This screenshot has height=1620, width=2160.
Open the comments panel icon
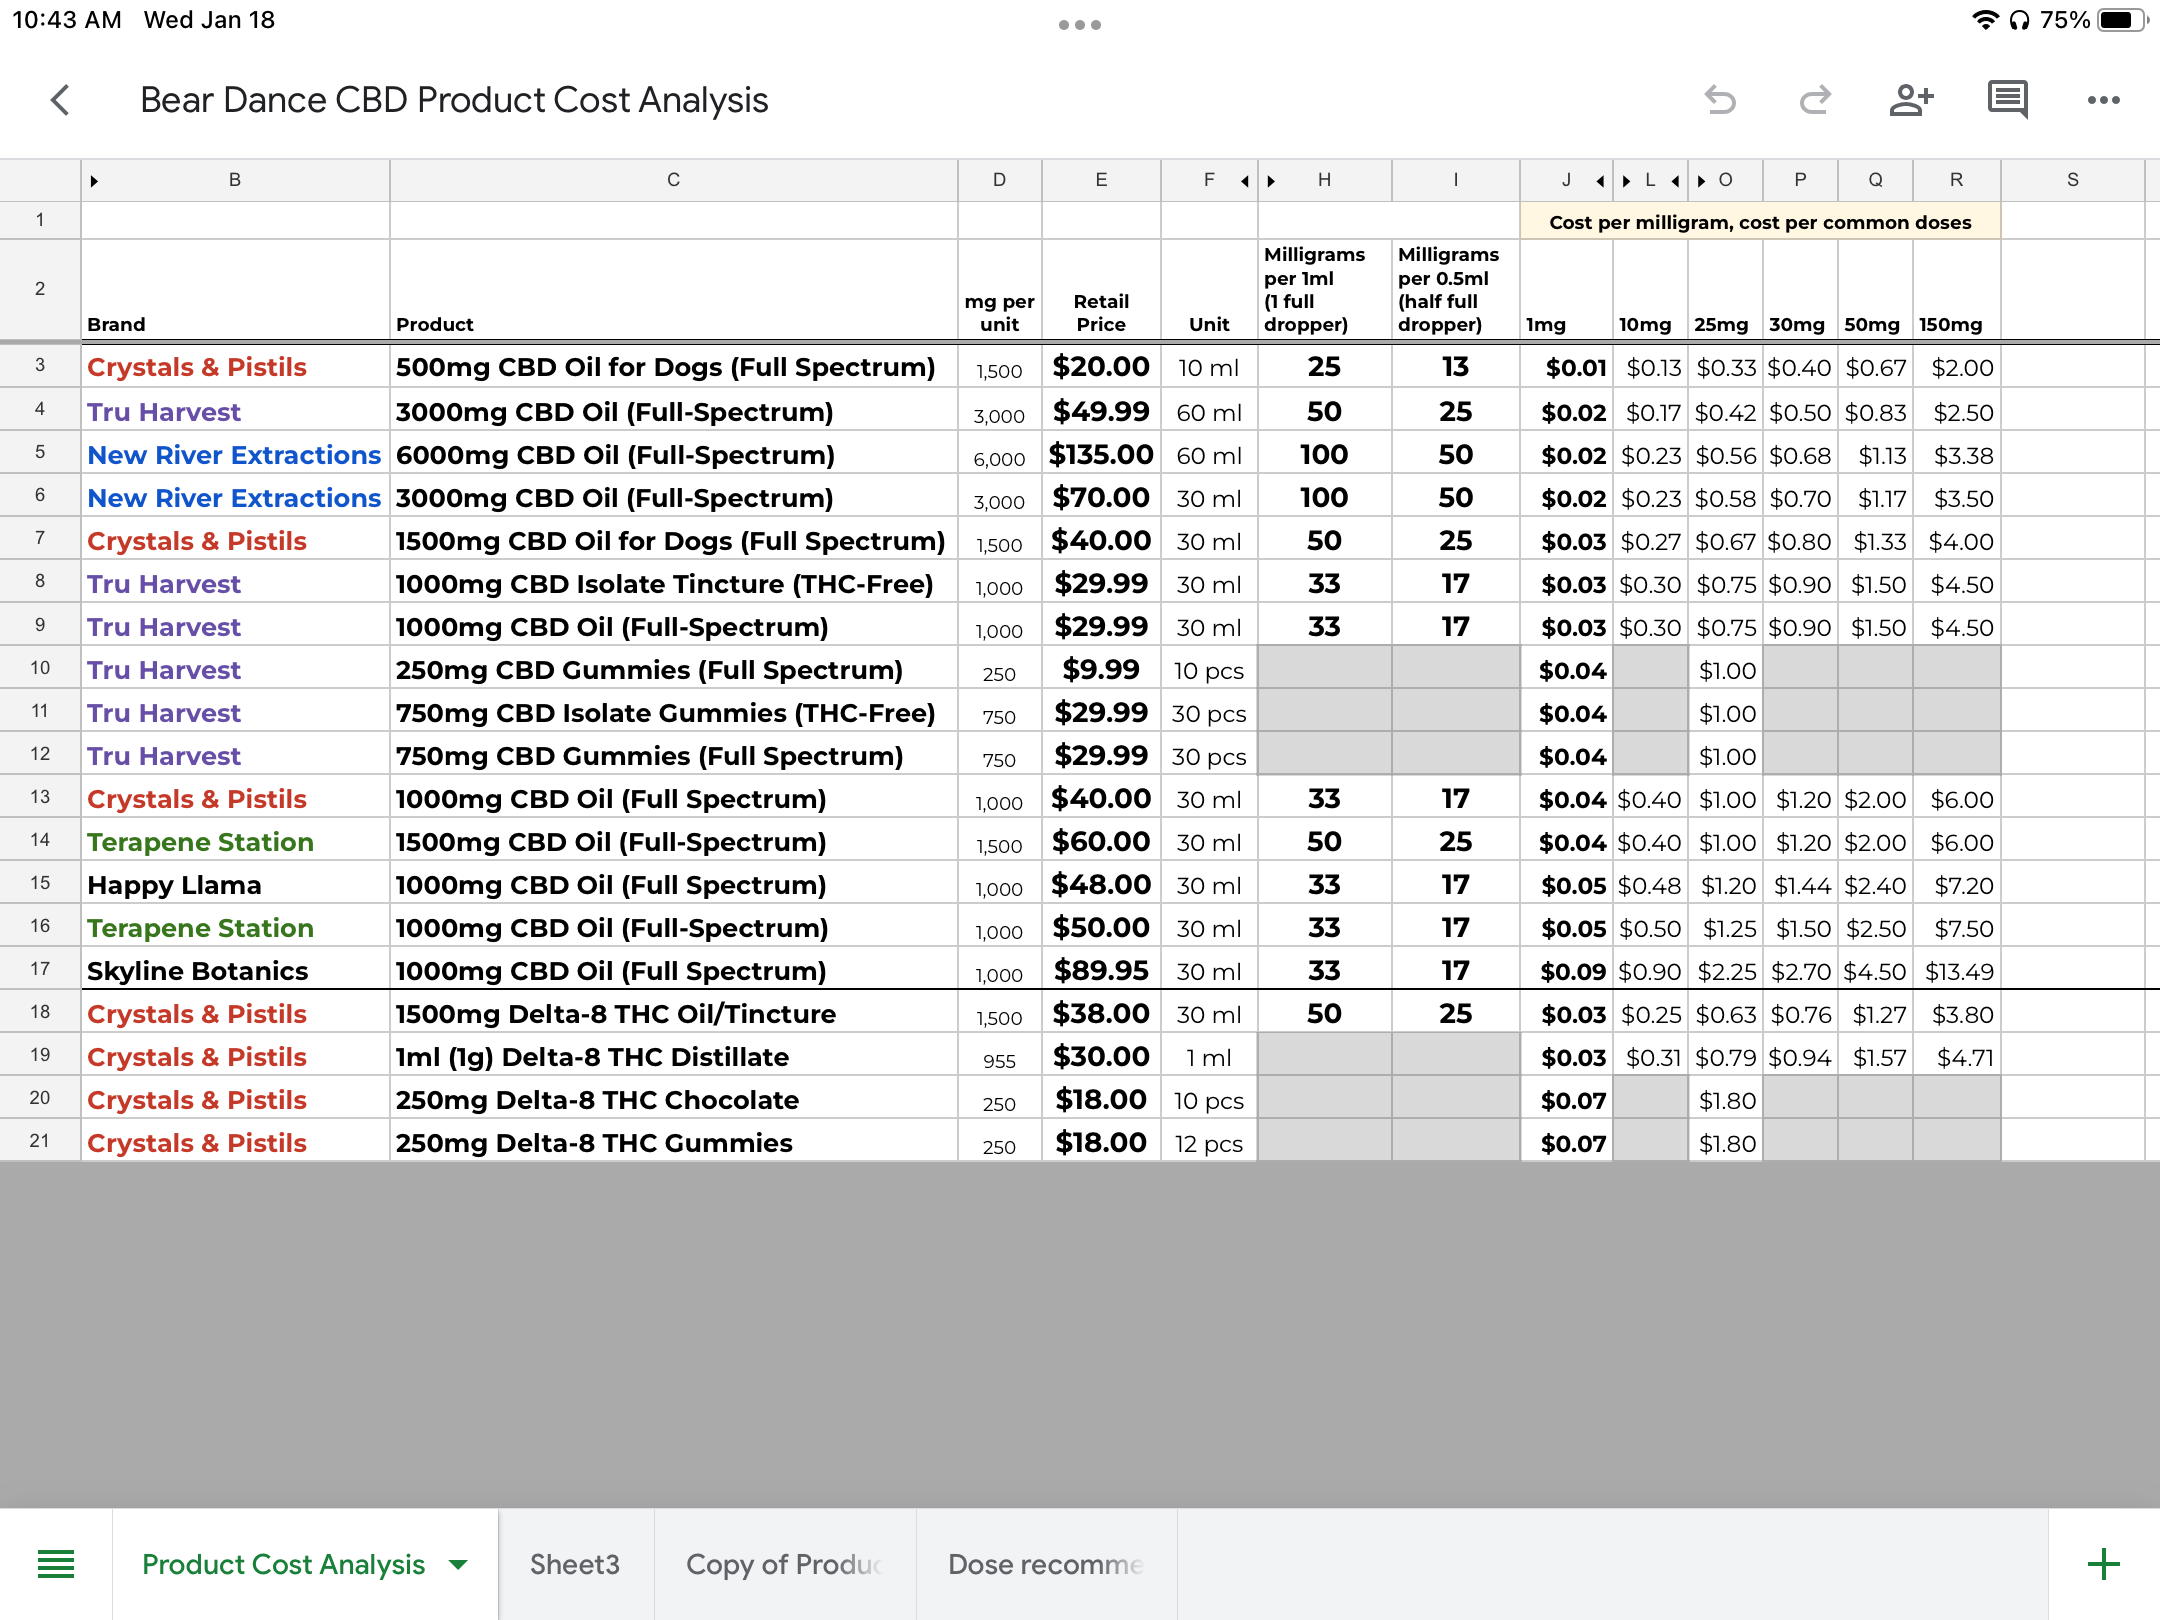point(2006,99)
